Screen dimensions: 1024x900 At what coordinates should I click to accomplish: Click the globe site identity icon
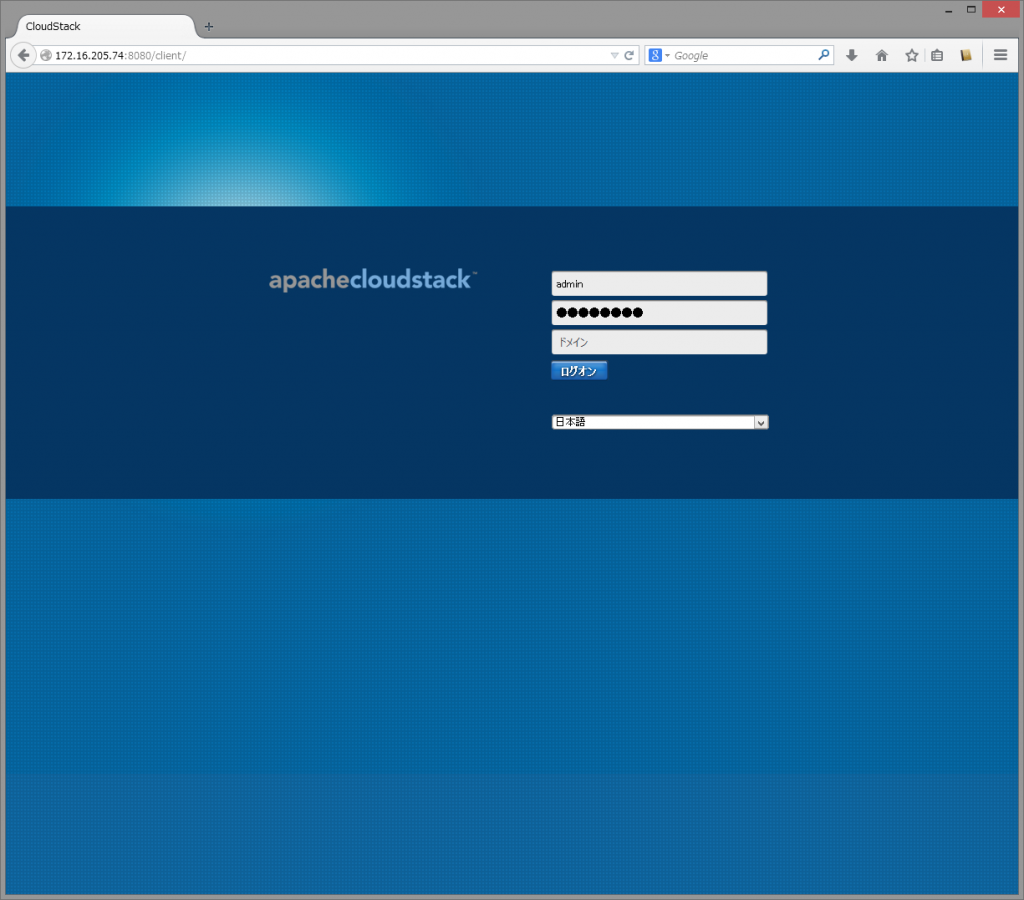pyautogui.click(x=46, y=56)
